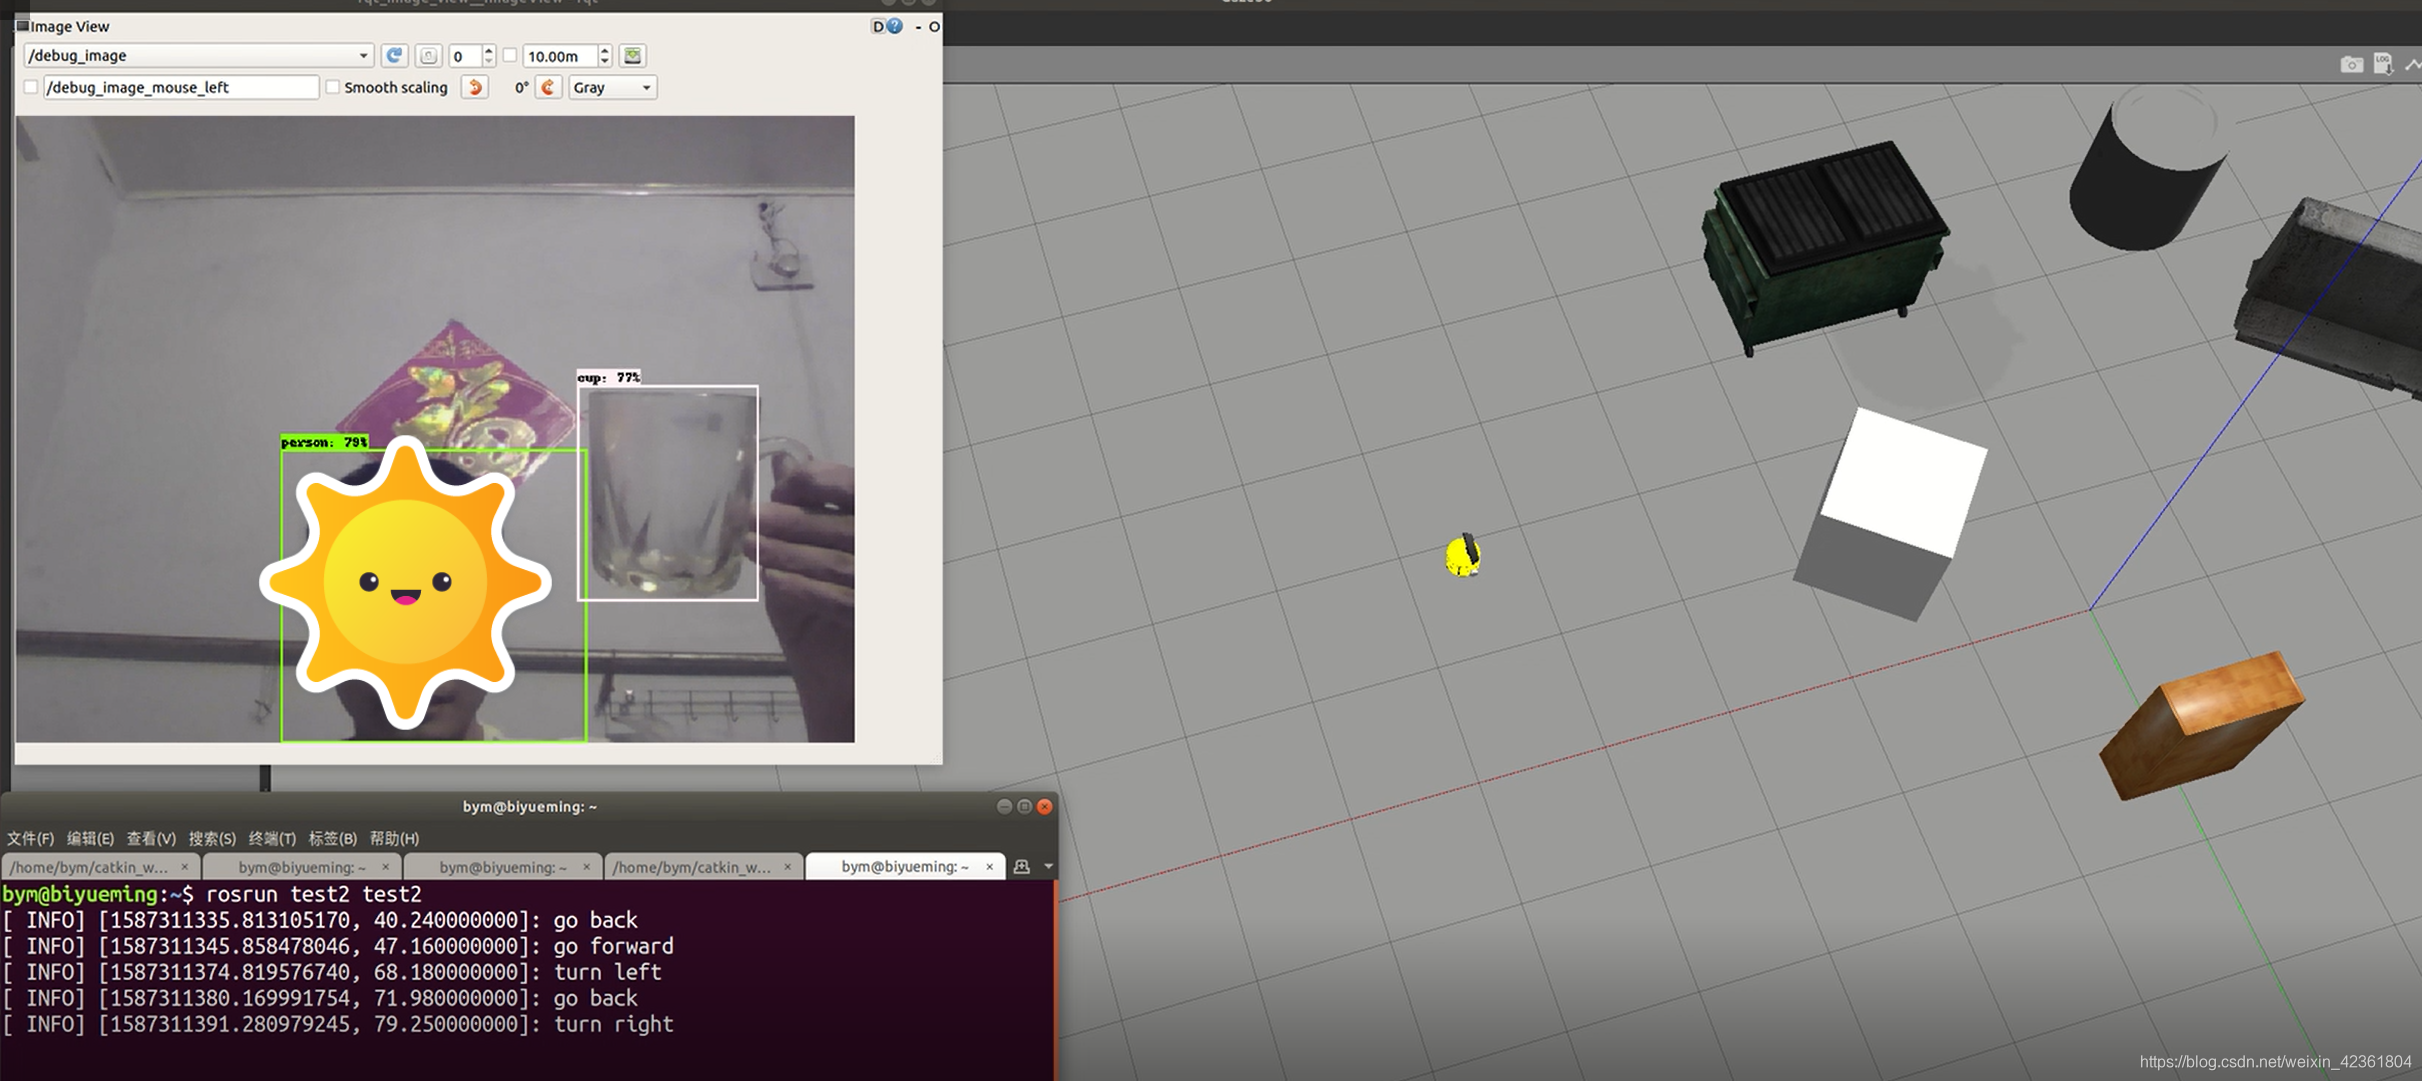This screenshot has width=2422, height=1081.
Task: Click the 'person: 79%' detection label
Action: click(x=324, y=442)
